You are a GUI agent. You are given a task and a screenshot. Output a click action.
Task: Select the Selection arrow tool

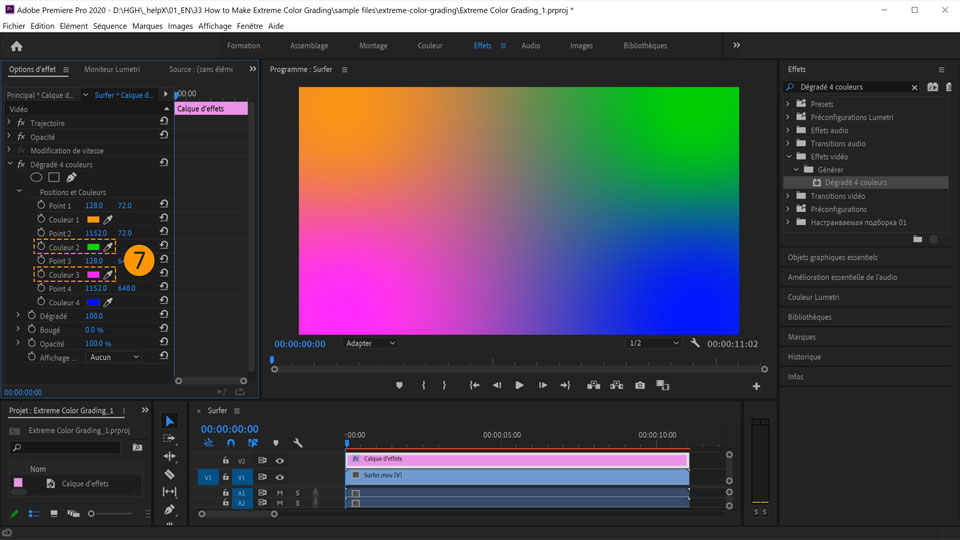170,421
